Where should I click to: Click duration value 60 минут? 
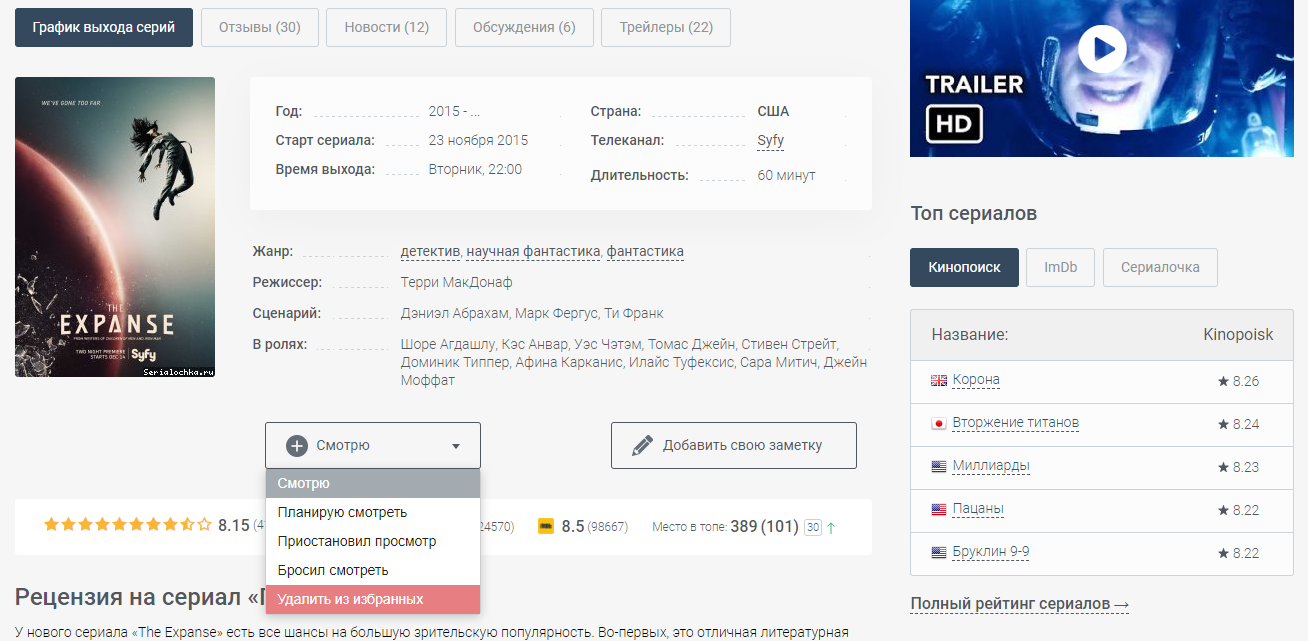coord(786,175)
